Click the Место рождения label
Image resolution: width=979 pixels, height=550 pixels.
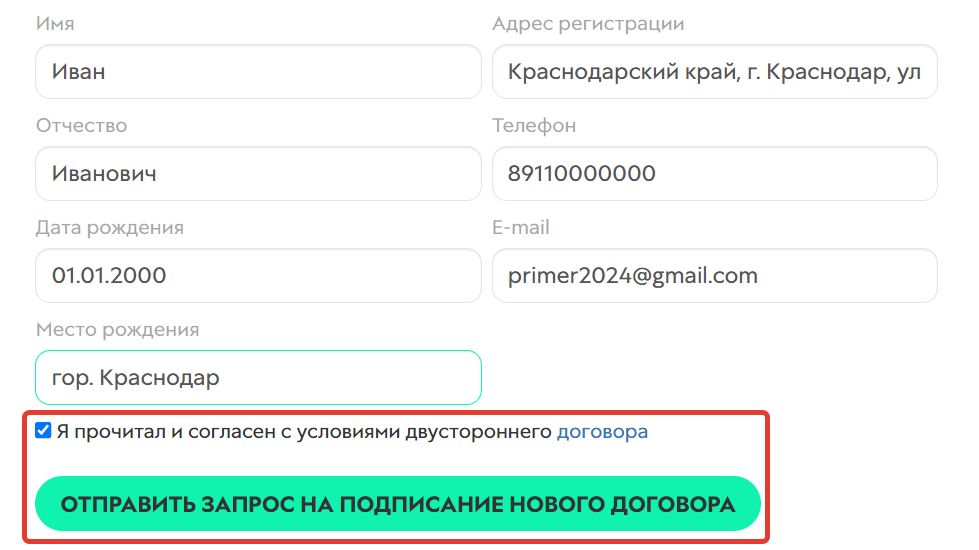(118, 329)
